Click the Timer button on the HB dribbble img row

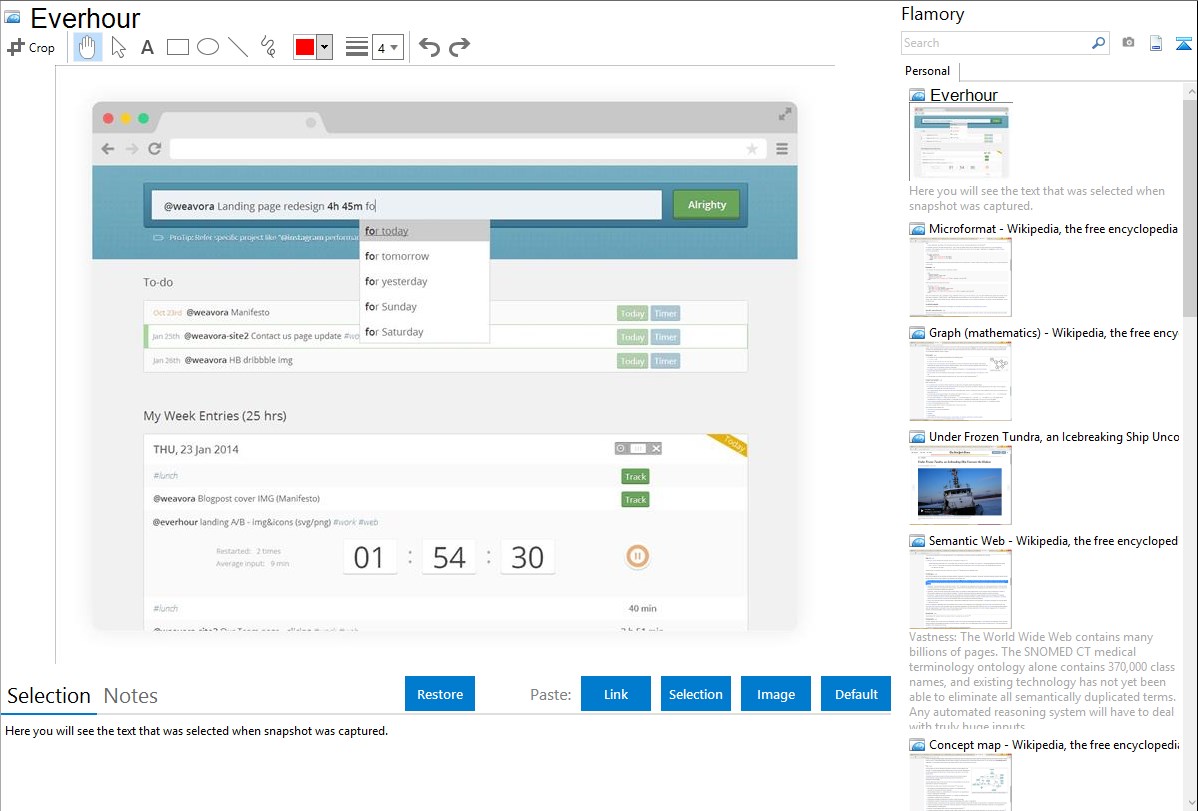click(x=665, y=361)
